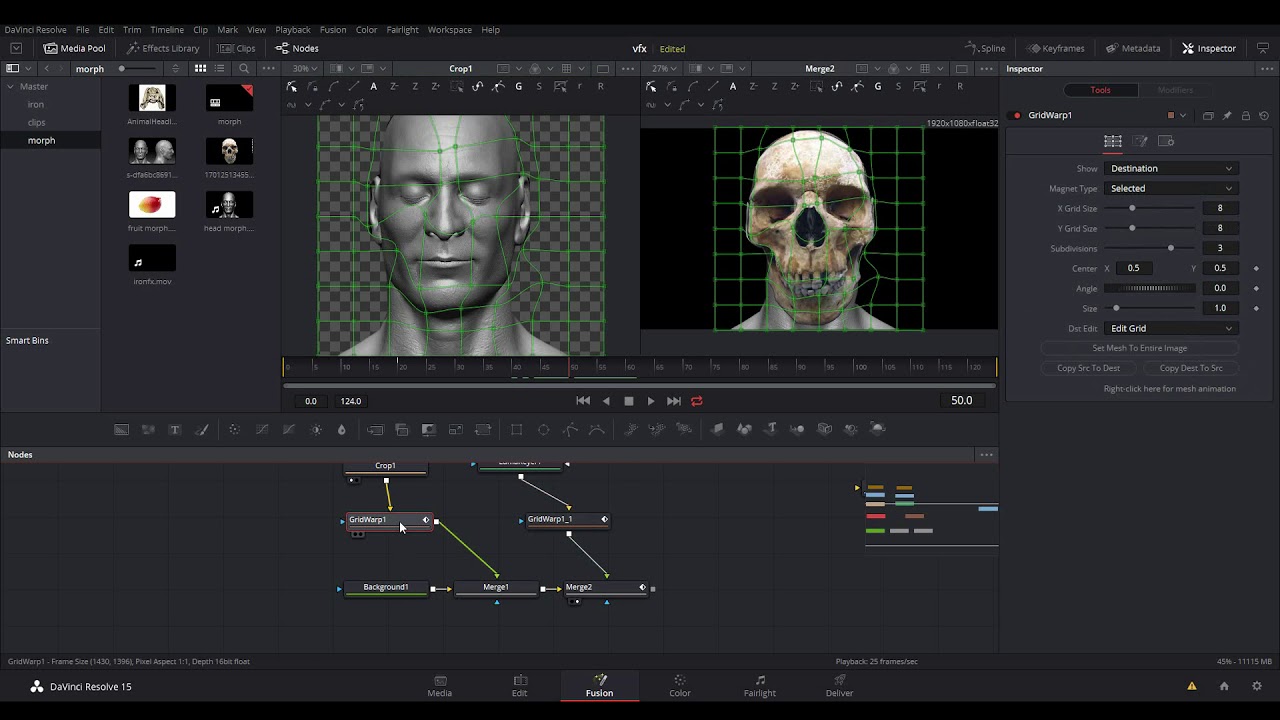Select the inspector Controls tab icon
The height and width of the screenshot is (720, 1280).
click(1113, 141)
